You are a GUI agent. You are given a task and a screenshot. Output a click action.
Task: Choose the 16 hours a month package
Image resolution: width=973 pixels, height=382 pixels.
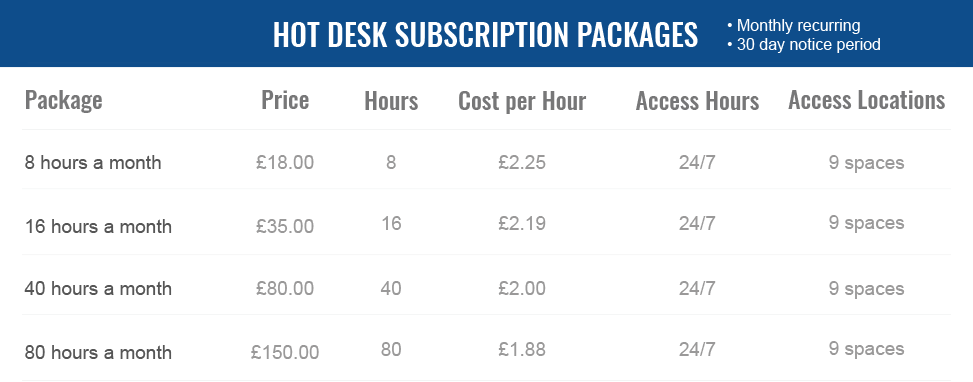tap(98, 226)
